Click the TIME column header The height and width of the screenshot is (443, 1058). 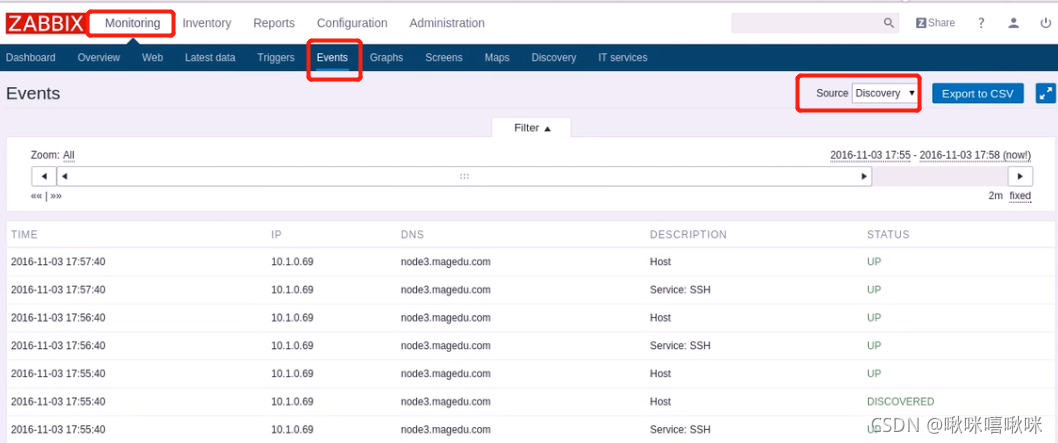24,235
